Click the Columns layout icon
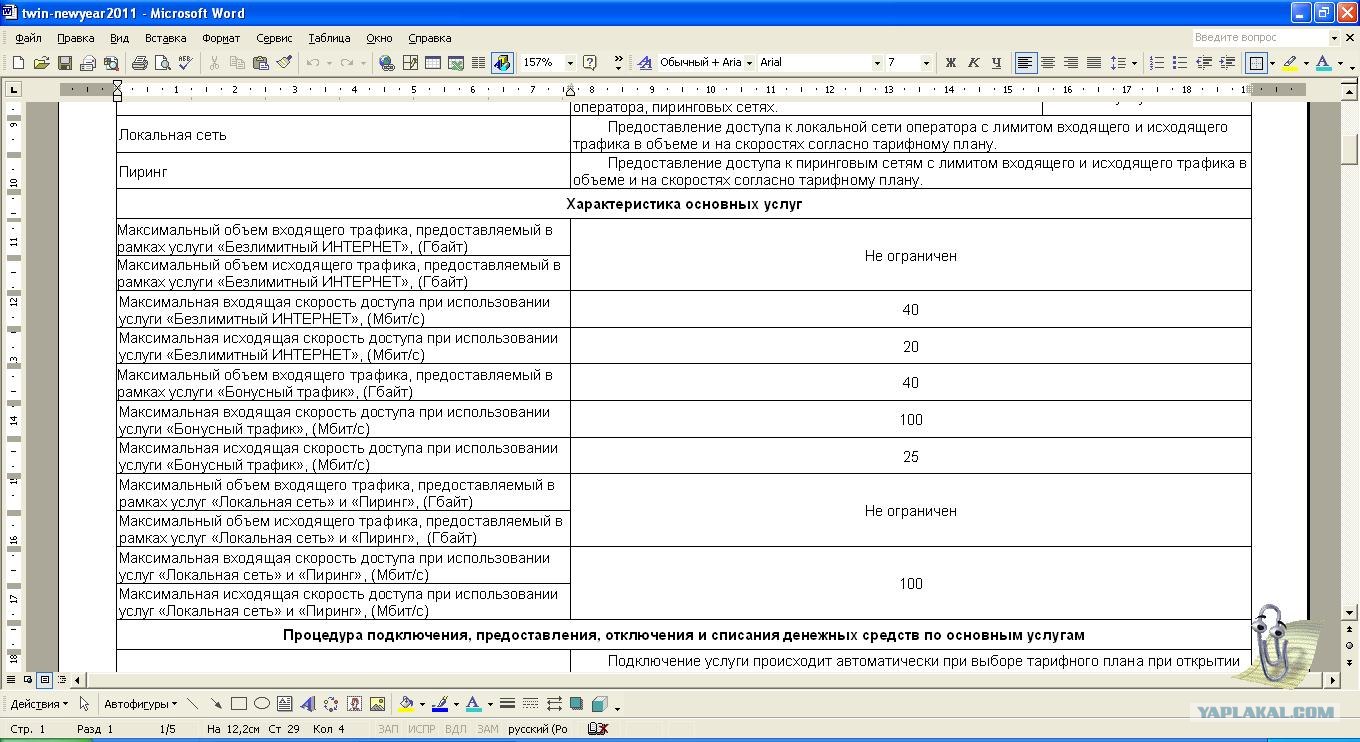This screenshot has height=742, width=1360. point(478,63)
